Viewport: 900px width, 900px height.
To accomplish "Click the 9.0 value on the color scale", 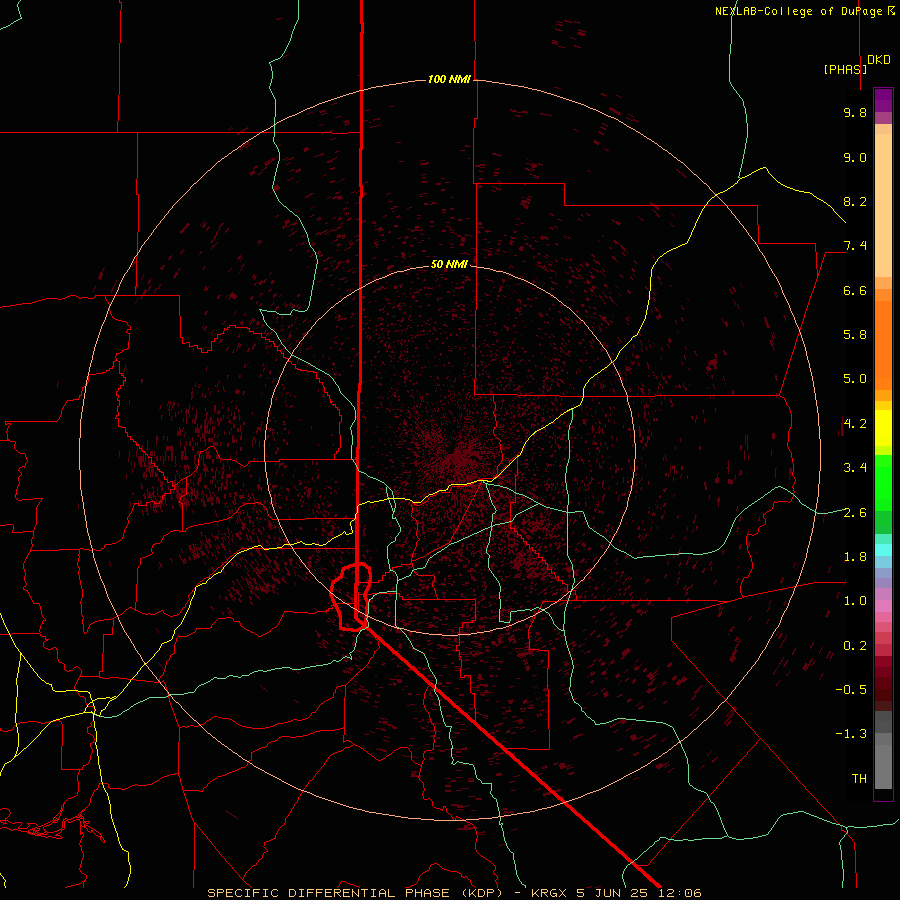I will 855,157.
